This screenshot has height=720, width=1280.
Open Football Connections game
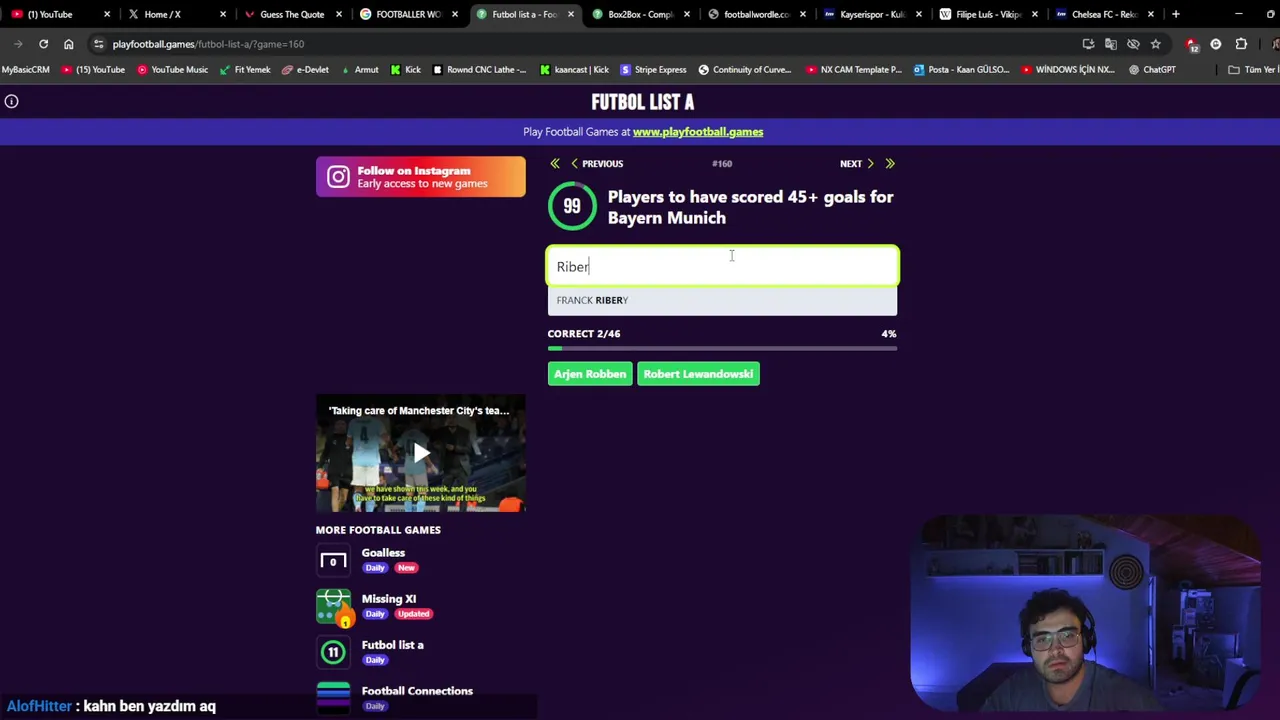pyautogui.click(x=417, y=691)
